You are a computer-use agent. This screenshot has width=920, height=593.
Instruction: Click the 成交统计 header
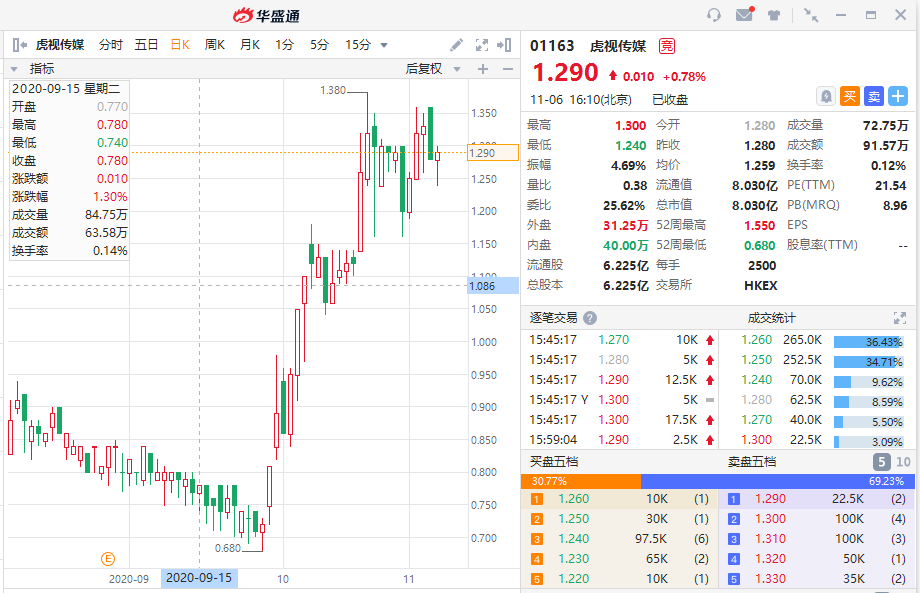772,318
